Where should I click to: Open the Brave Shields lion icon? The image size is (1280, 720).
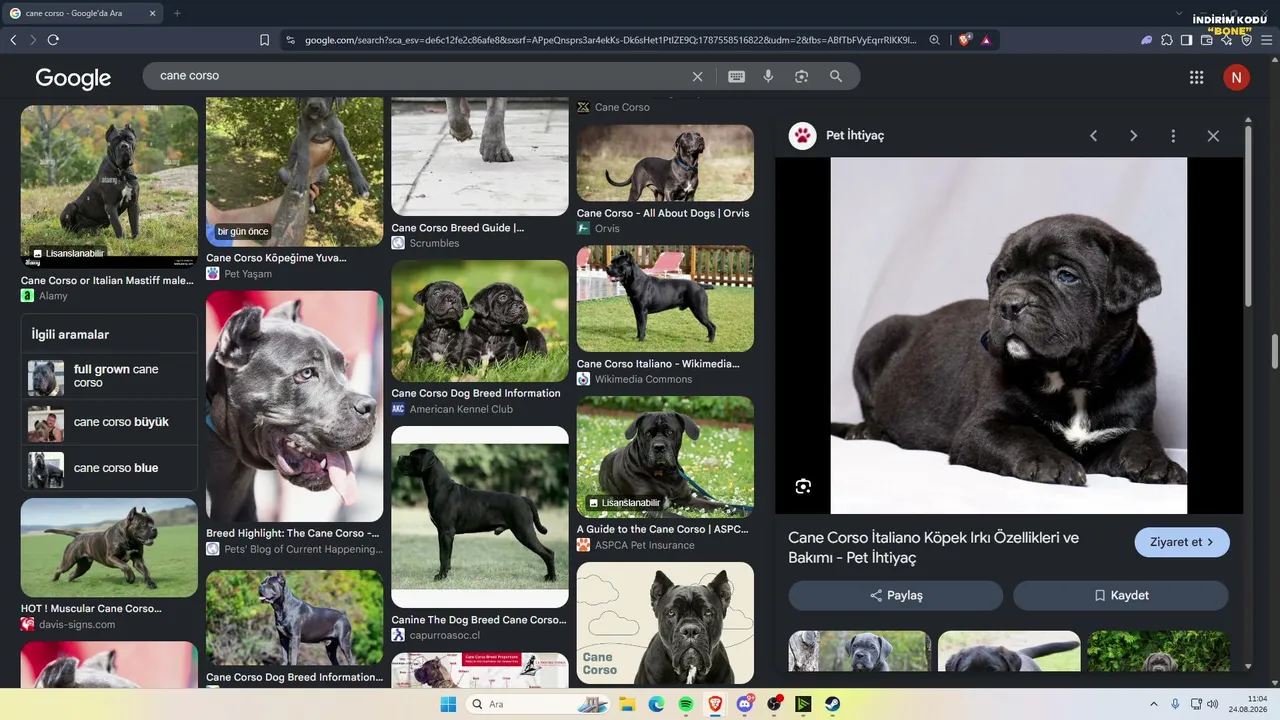[964, 40]
